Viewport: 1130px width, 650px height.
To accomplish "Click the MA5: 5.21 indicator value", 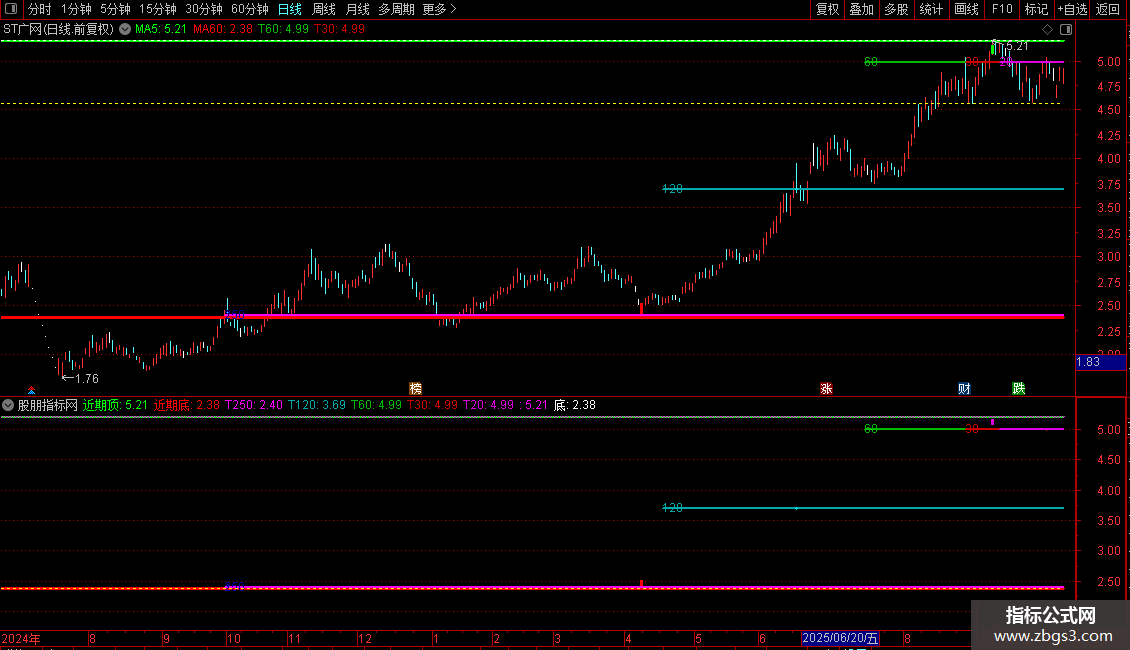I will (x=161, y=30).
